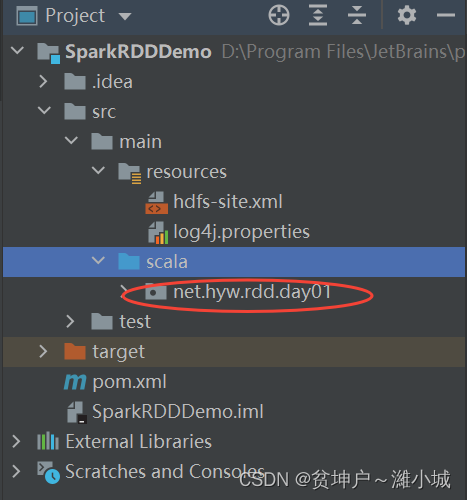Screen dimensions: 467x500
Task: Expand Scratches and Consoles node
Action: tap(16, 471)
